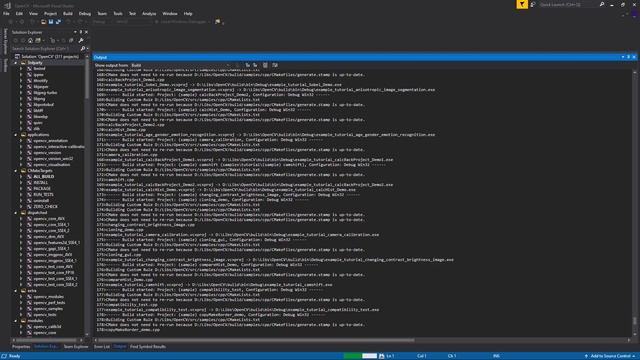
Task: Expand the ZERO_CHECK project node
Action: pyautogui.click(x=22, y=207)
